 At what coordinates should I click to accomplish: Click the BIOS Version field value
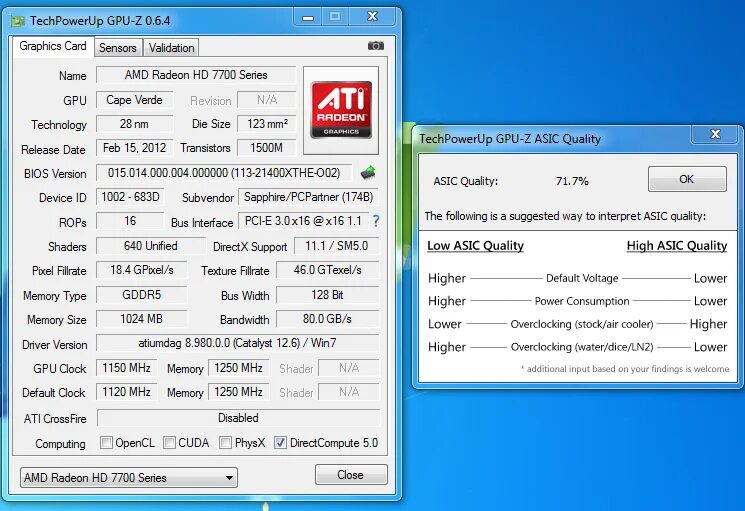coord(224,172)
